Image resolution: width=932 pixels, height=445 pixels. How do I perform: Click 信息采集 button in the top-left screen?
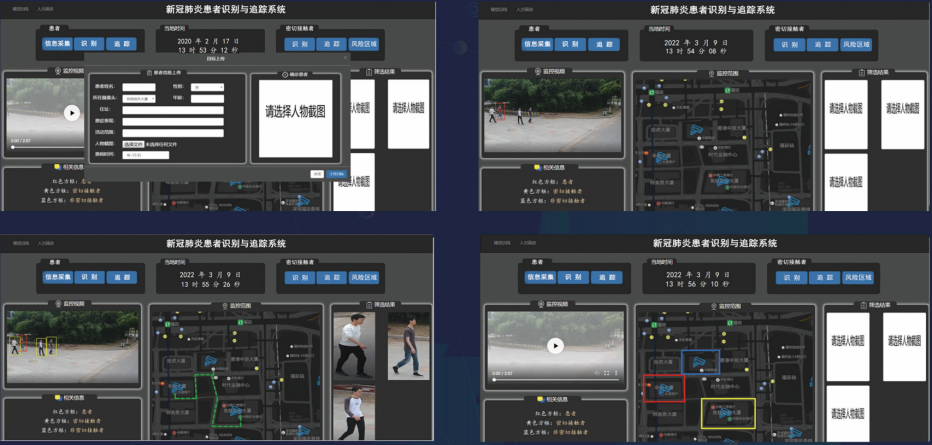click(x=57, y=44)
